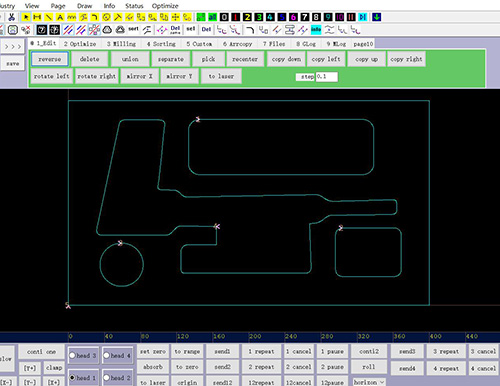Select the head 4 radio button

[x=106, y=356]
